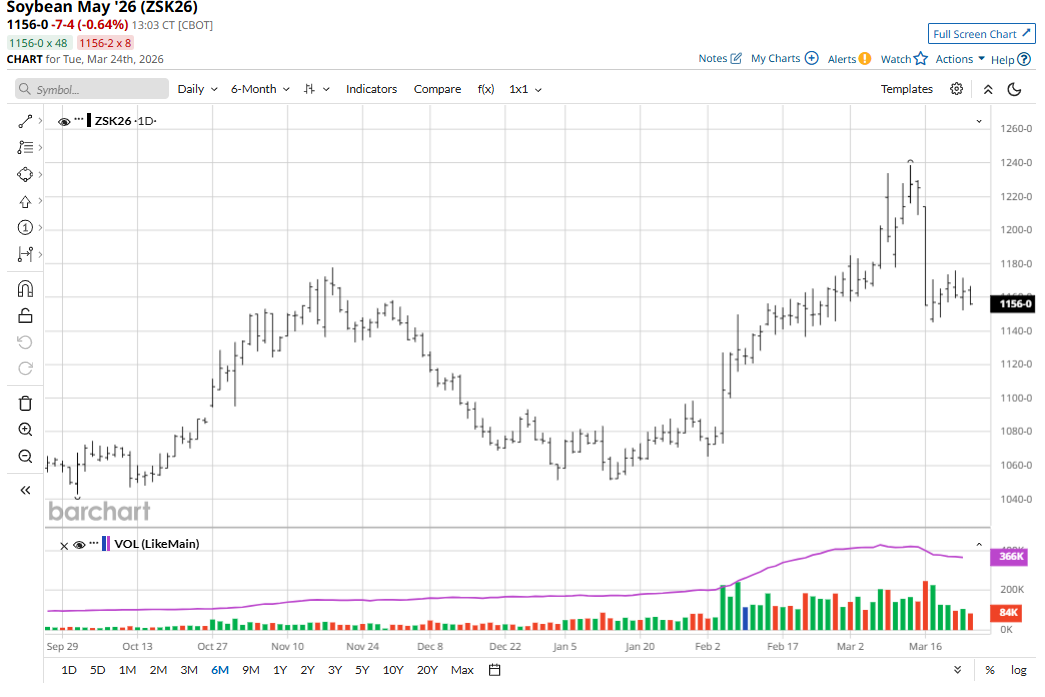Open the 6-Month range dropdown
Image resolution: width=1045 pixels, height=697 pixels.
click(x=260, y=89)
